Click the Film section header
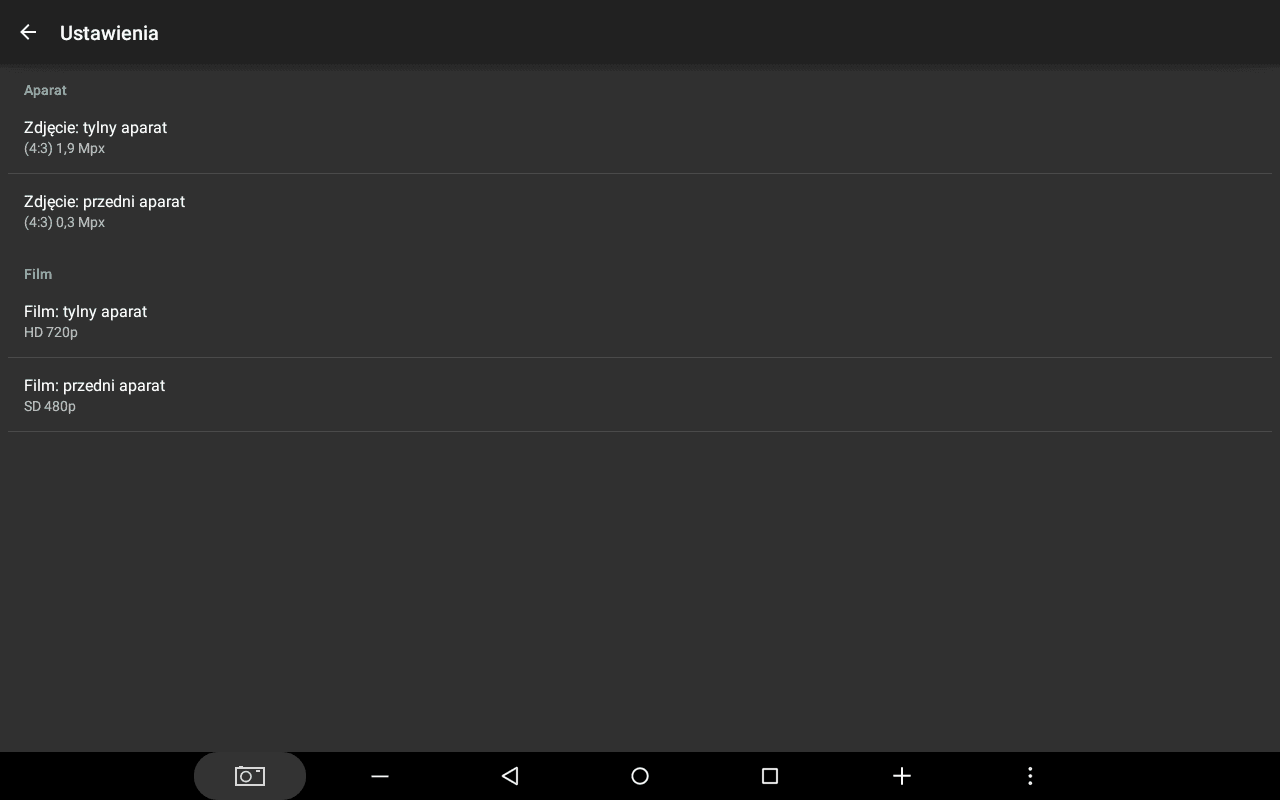1280x800 pixels. click(x=38, y=274)
